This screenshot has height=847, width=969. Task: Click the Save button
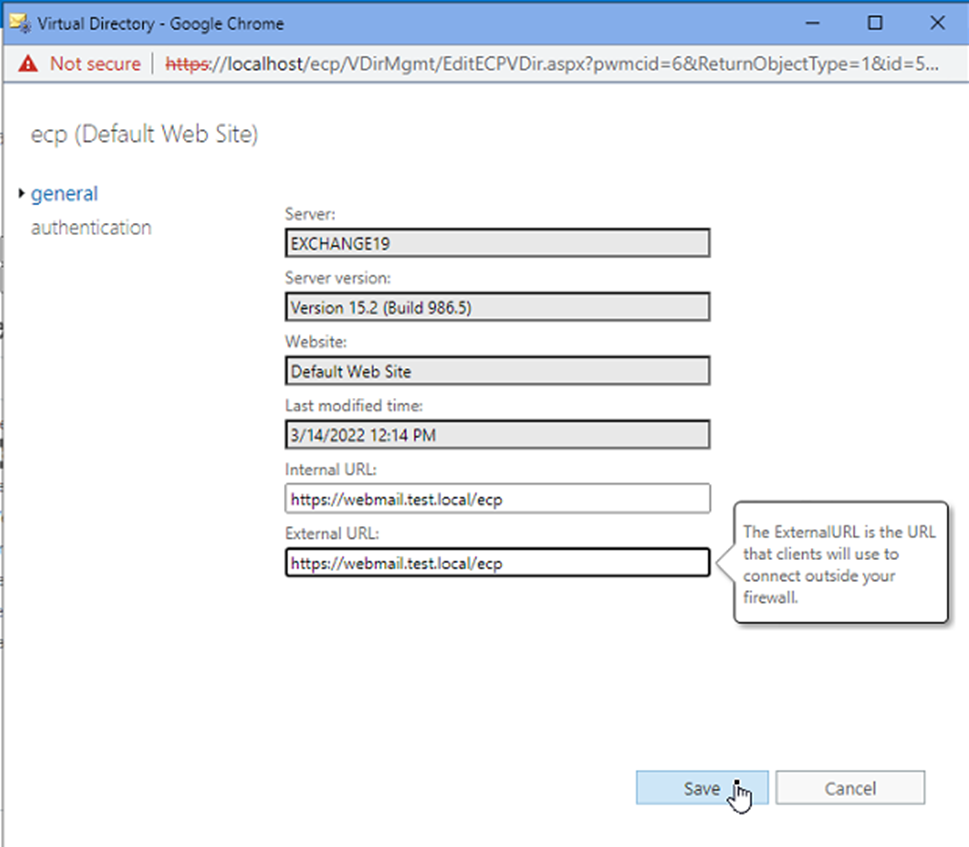click(701, 788)
